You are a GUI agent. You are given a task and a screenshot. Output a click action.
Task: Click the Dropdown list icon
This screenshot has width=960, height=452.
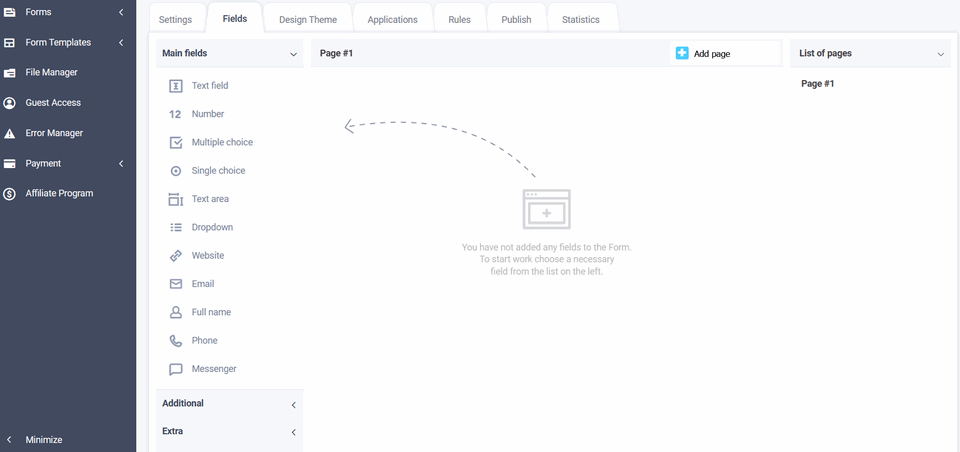coord(176,228)
